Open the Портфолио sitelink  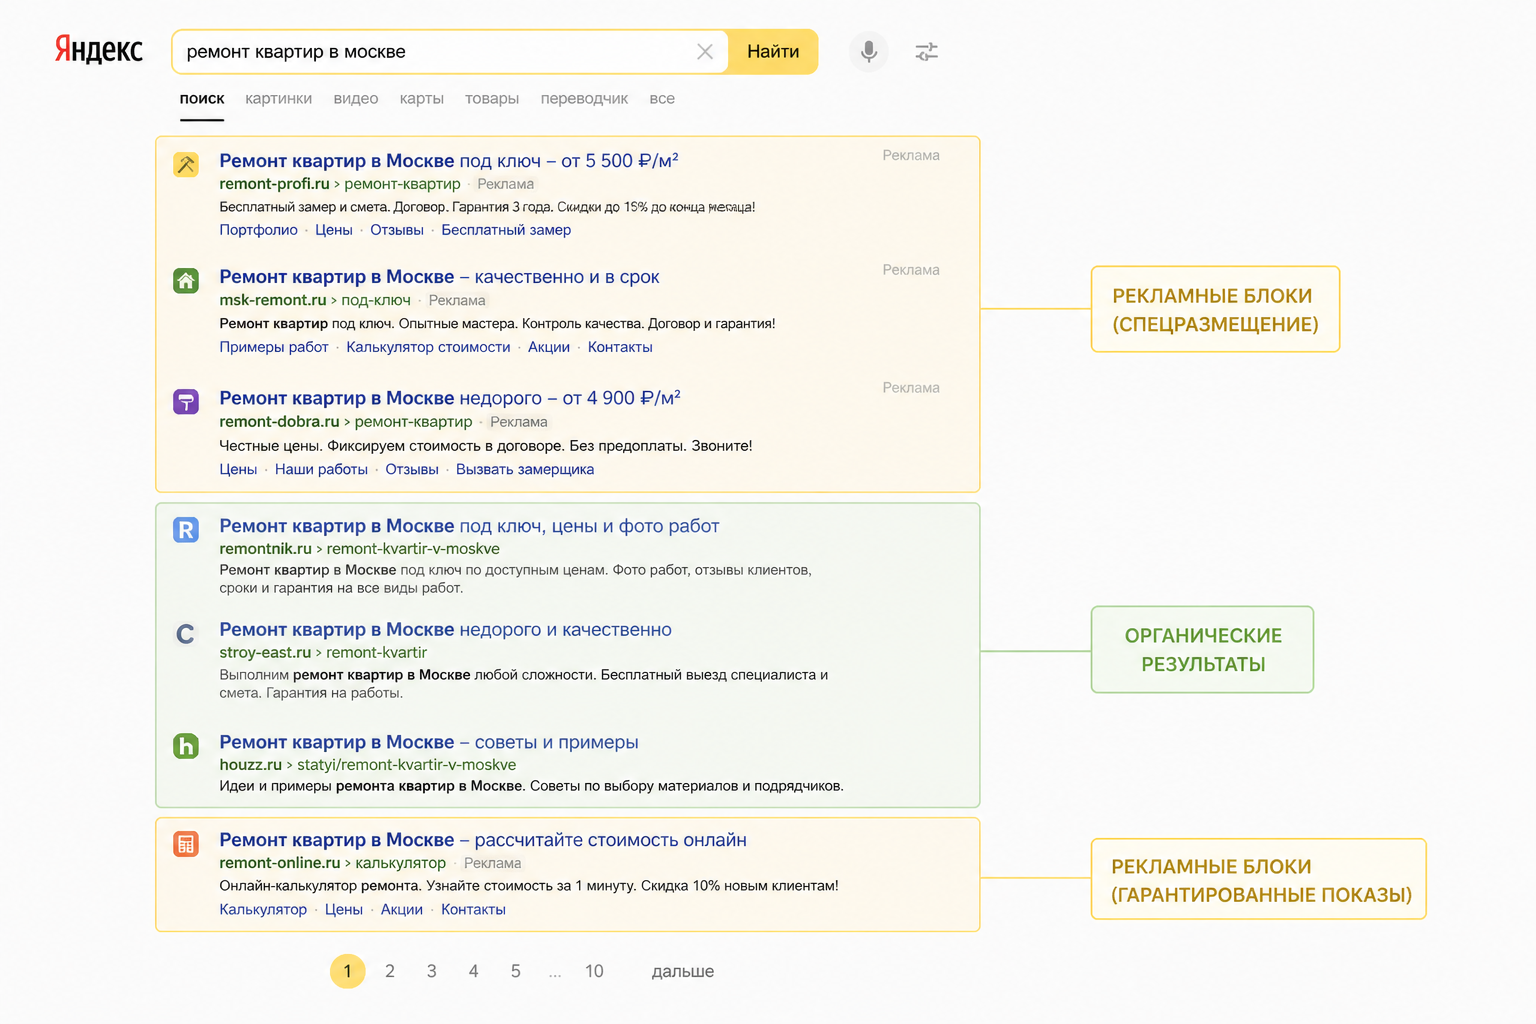259,230
